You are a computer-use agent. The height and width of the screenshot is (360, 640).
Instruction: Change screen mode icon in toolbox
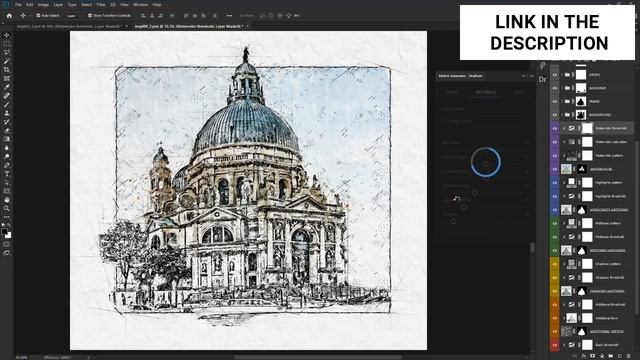click(7, 253)
